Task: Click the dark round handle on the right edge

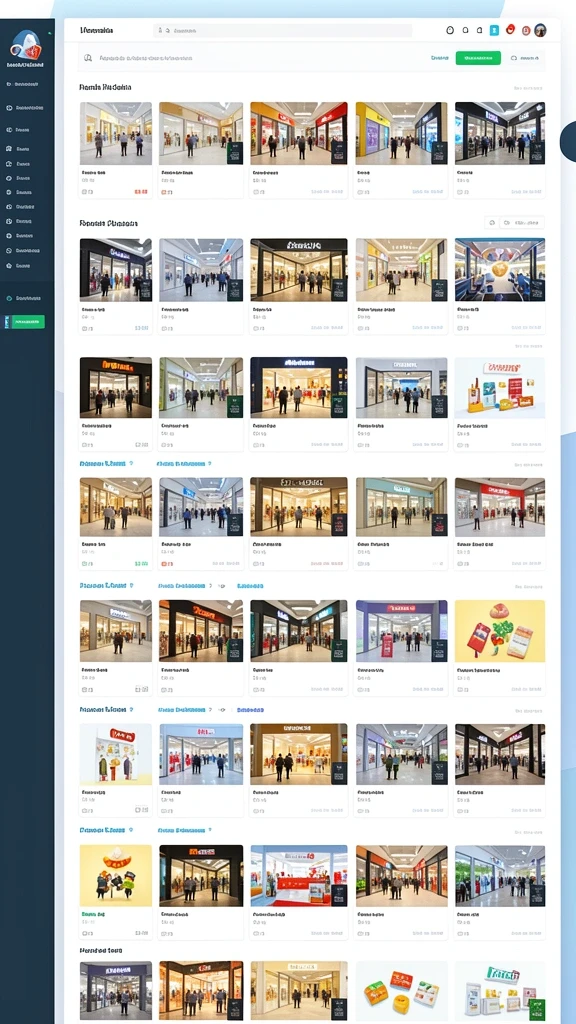Action: click(x=568, y=141)
